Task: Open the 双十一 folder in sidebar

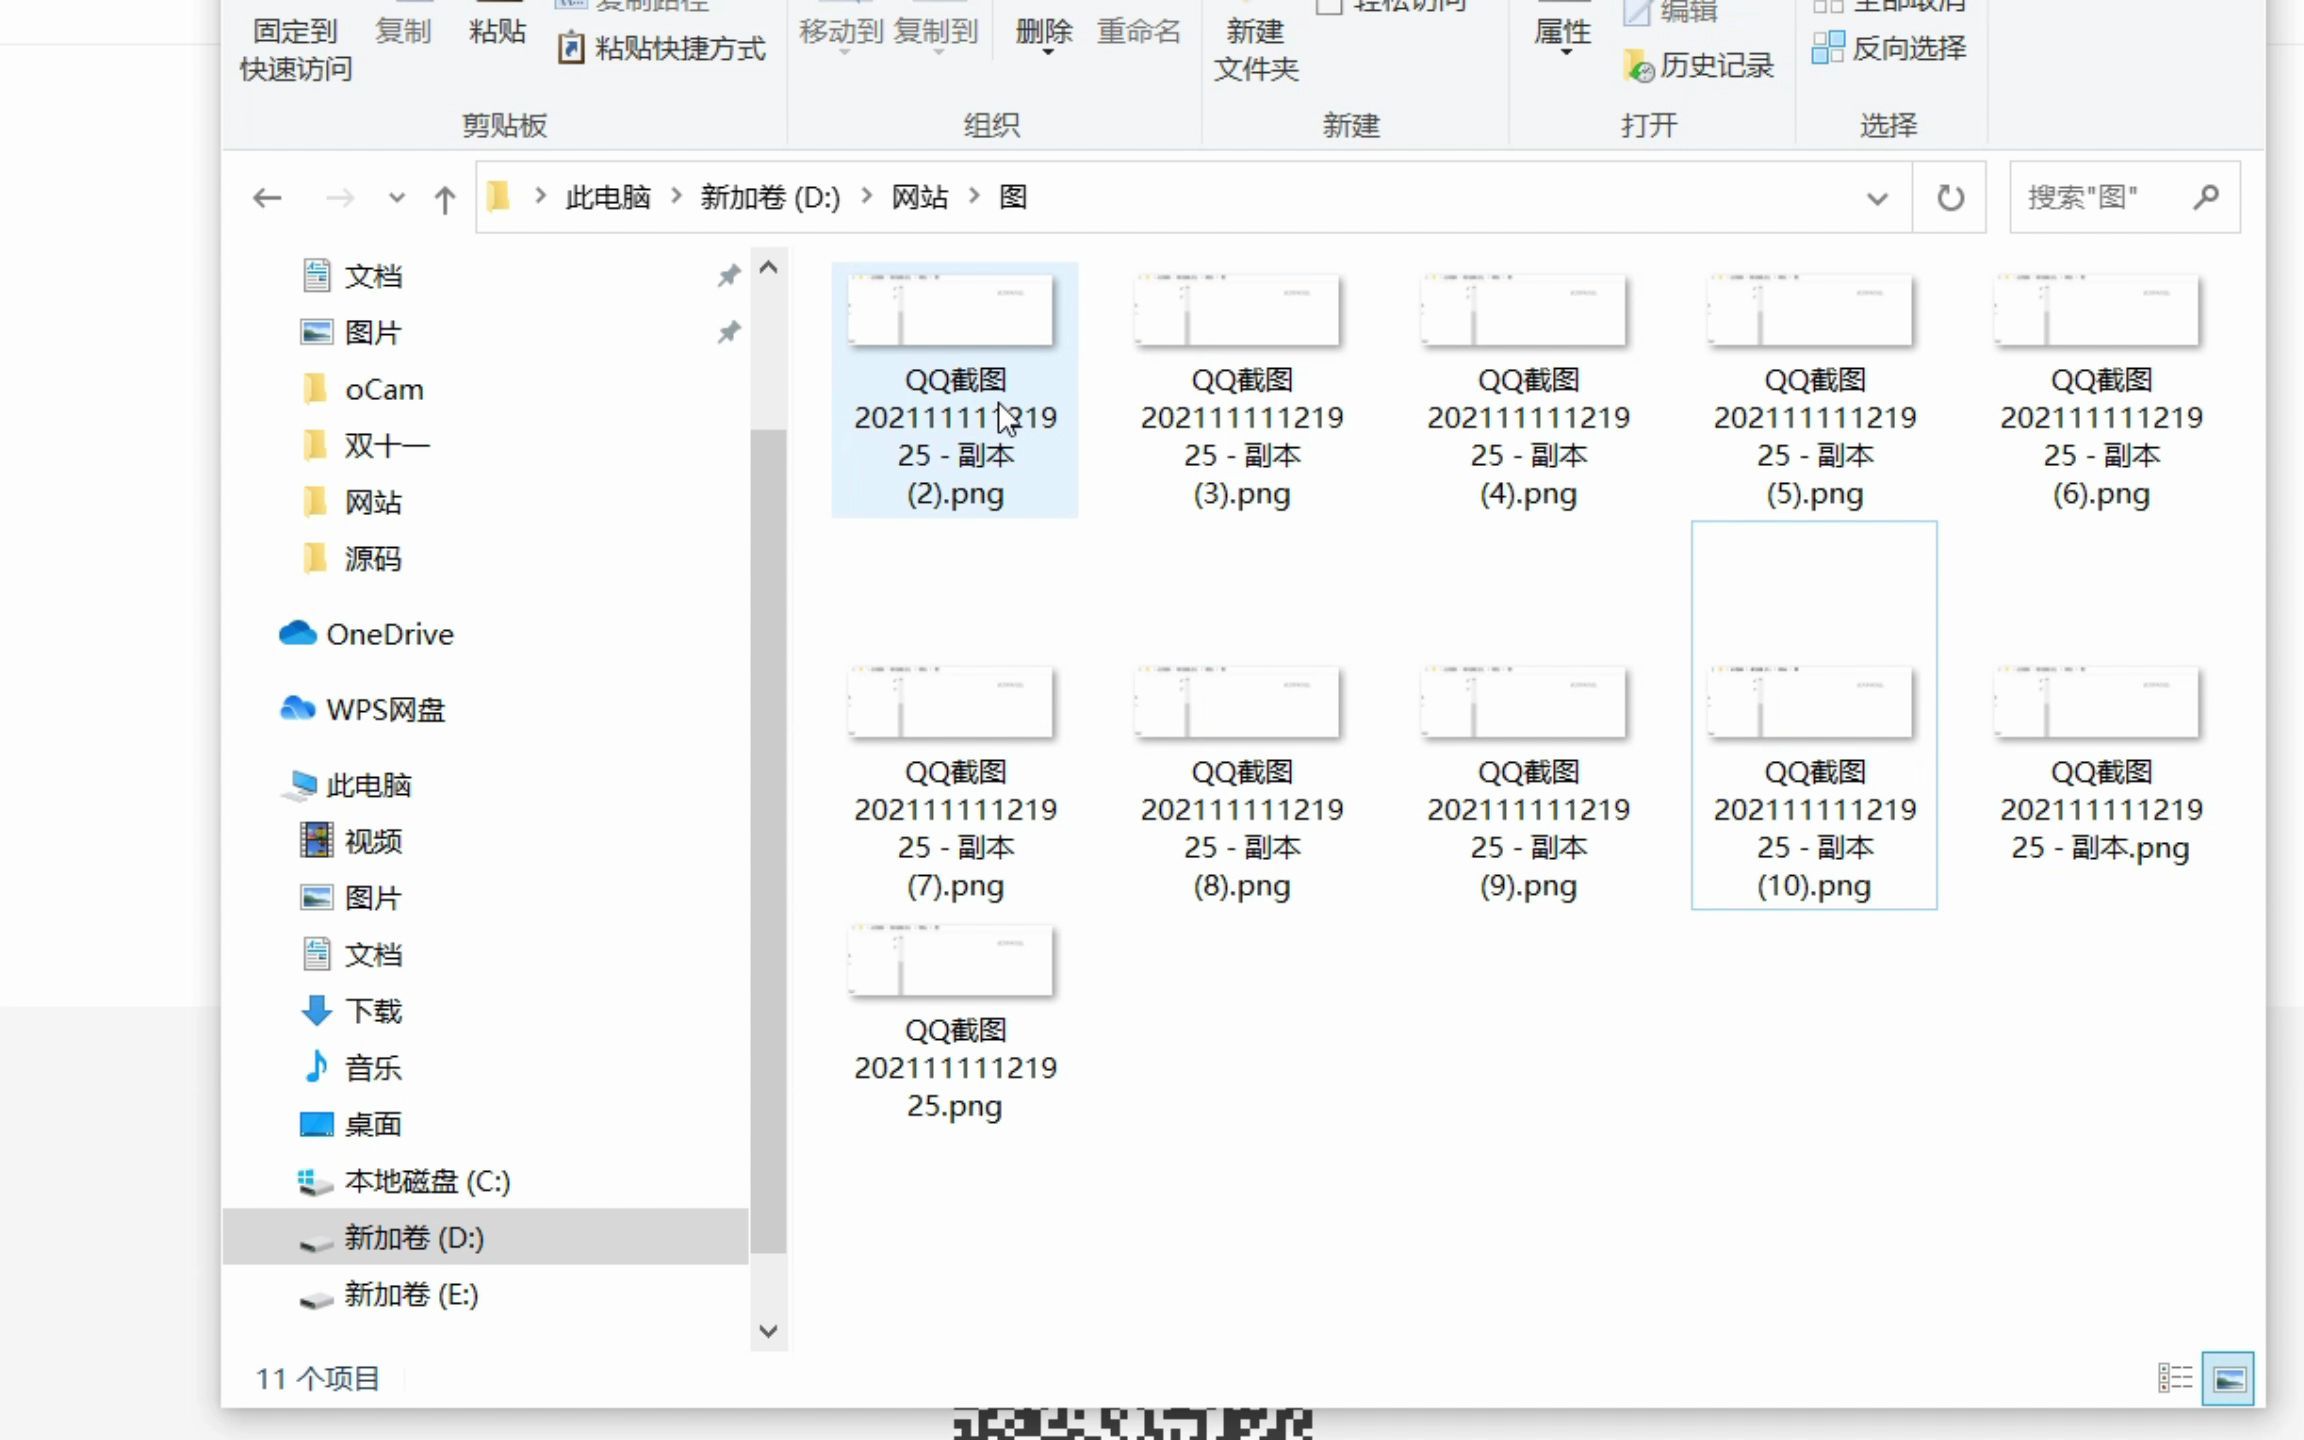Action: [386, 445]
